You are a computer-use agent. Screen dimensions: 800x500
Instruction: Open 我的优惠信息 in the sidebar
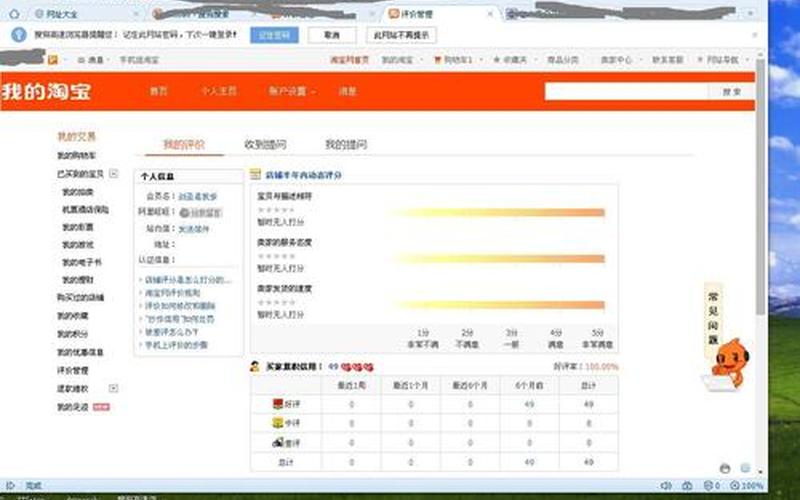80,353
